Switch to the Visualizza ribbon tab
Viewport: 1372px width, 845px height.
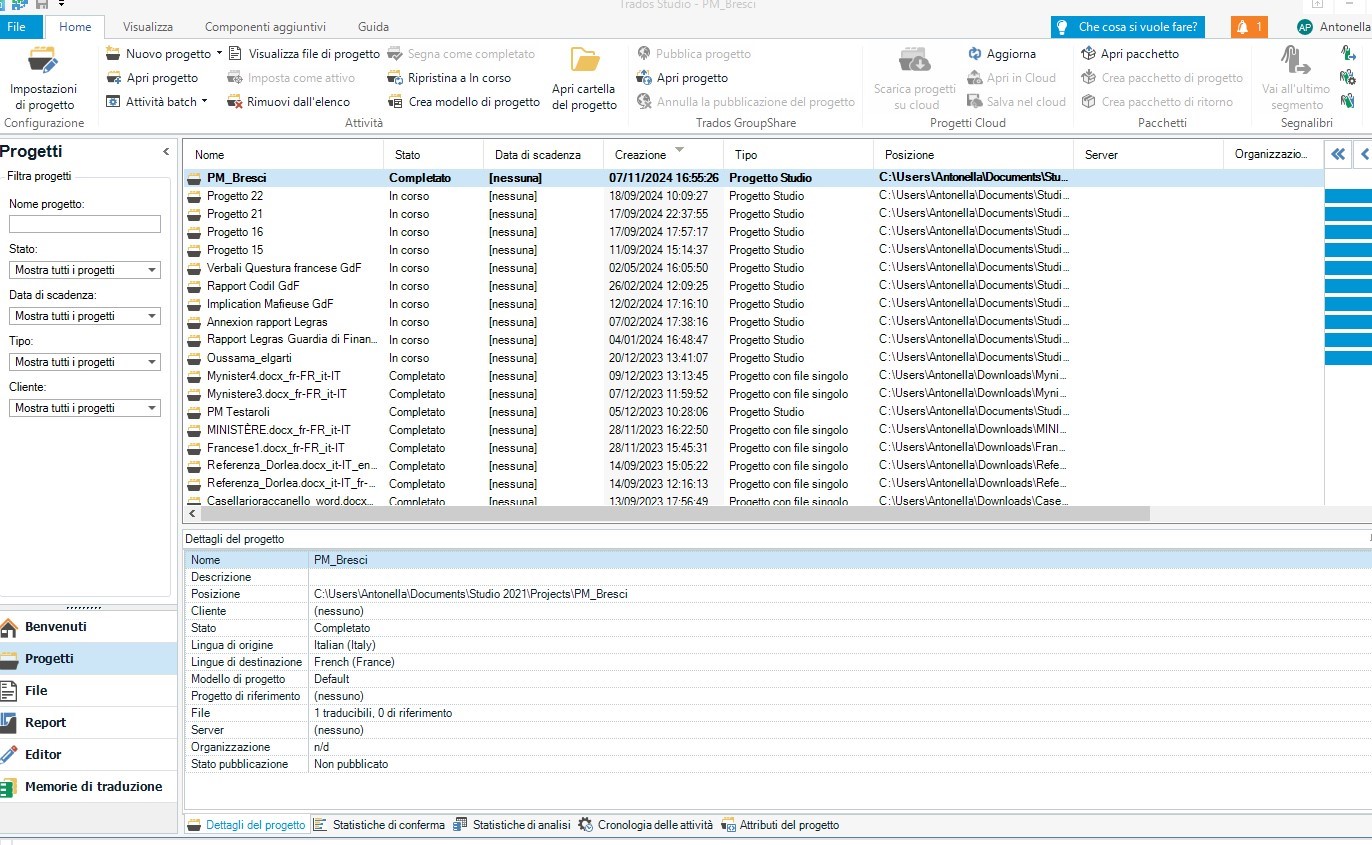[148, 27]
